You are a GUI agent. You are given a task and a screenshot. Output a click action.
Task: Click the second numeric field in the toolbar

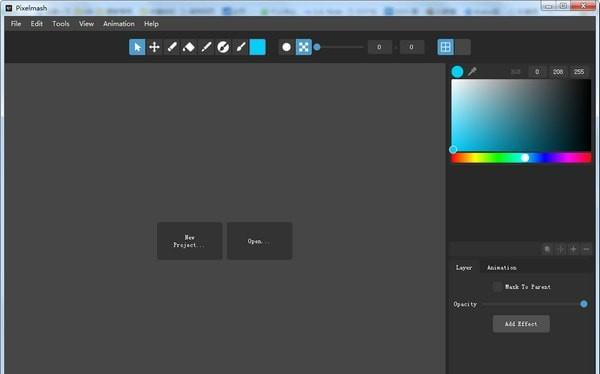pos(411,47)
